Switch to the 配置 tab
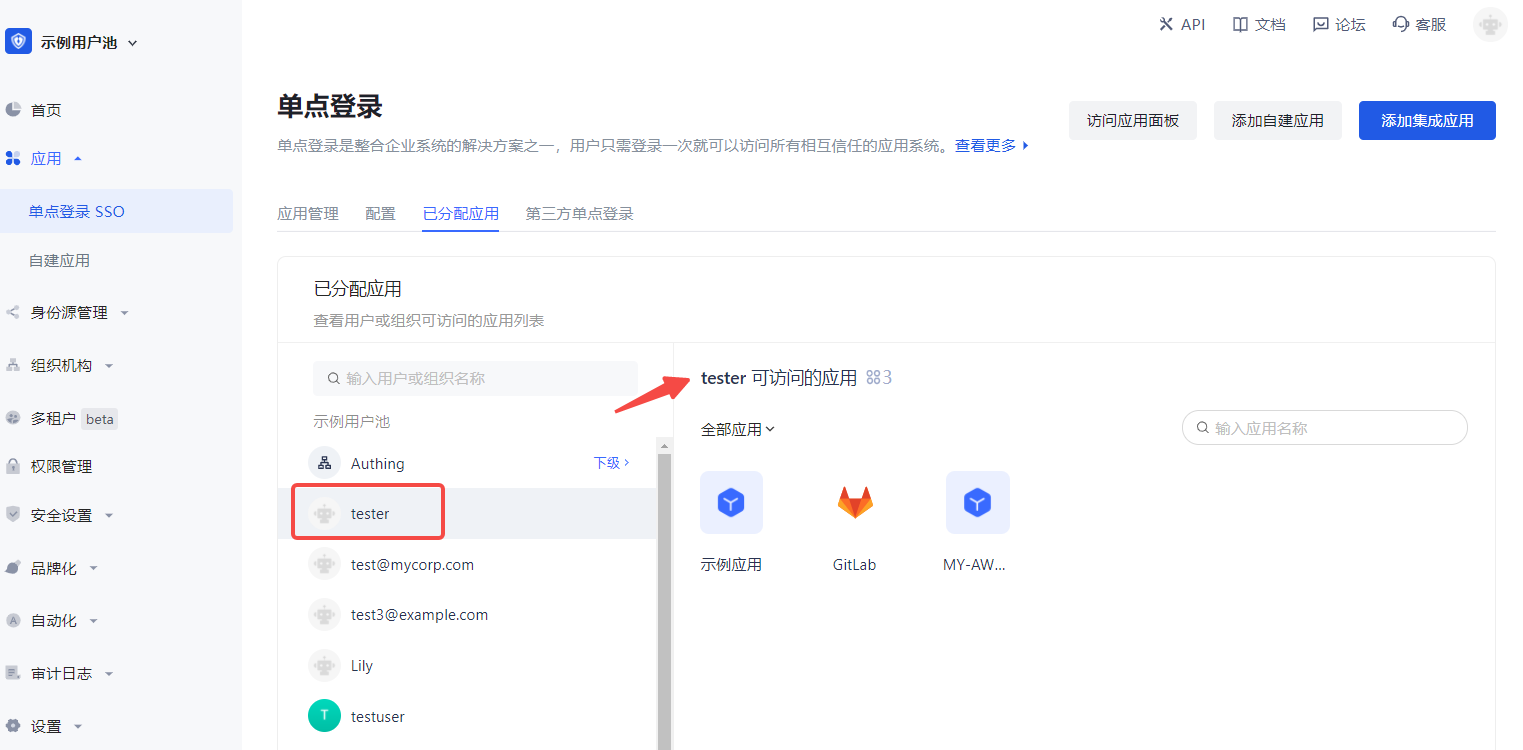Screen dimensions: 1523x750 tap(380, 214)
